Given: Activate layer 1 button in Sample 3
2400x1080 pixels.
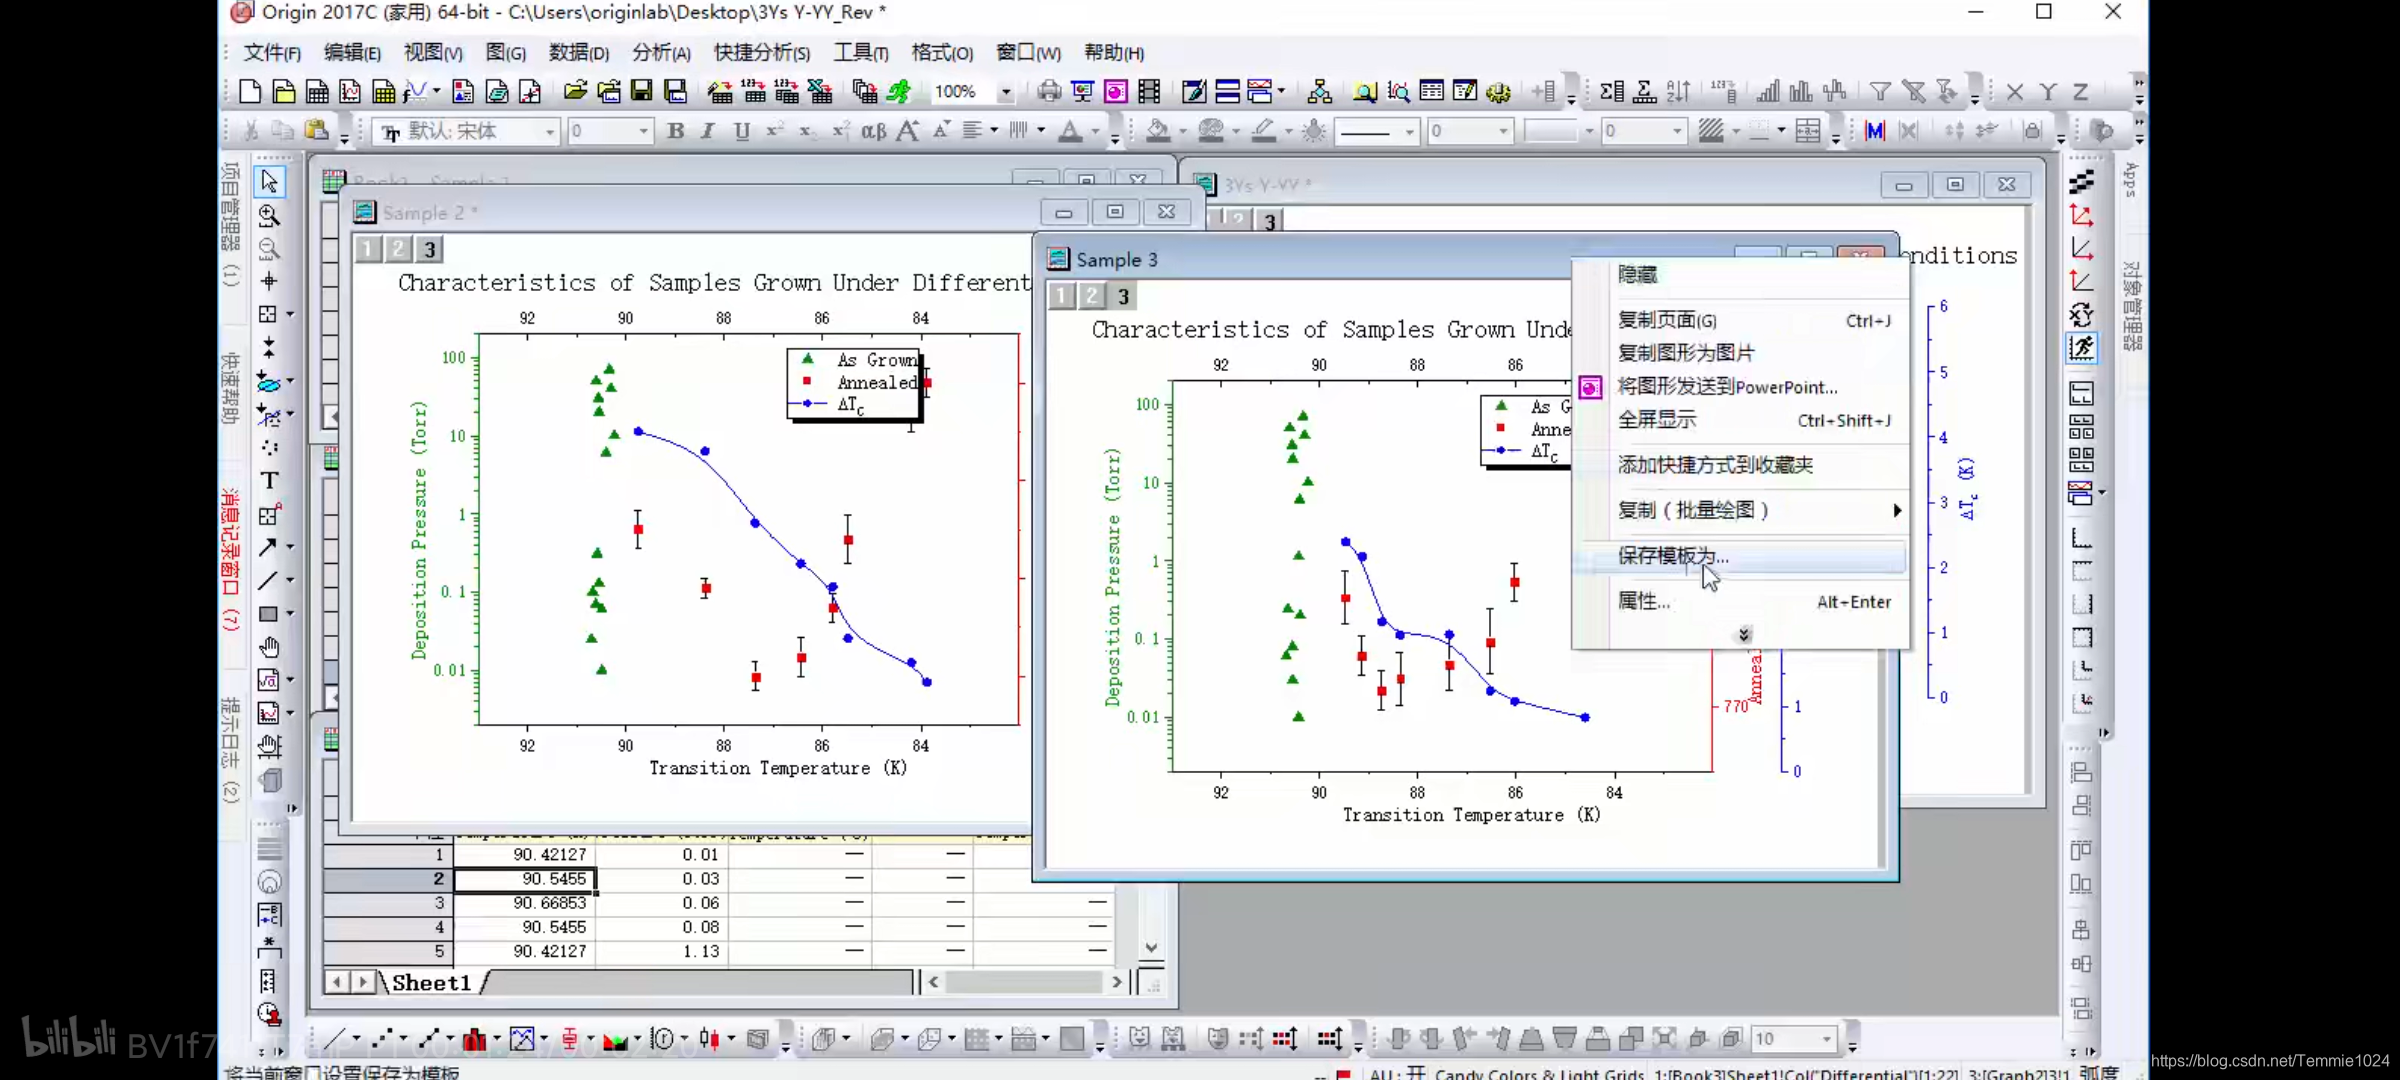Looking at the screenshot, I should click(x=1061, y=296).
